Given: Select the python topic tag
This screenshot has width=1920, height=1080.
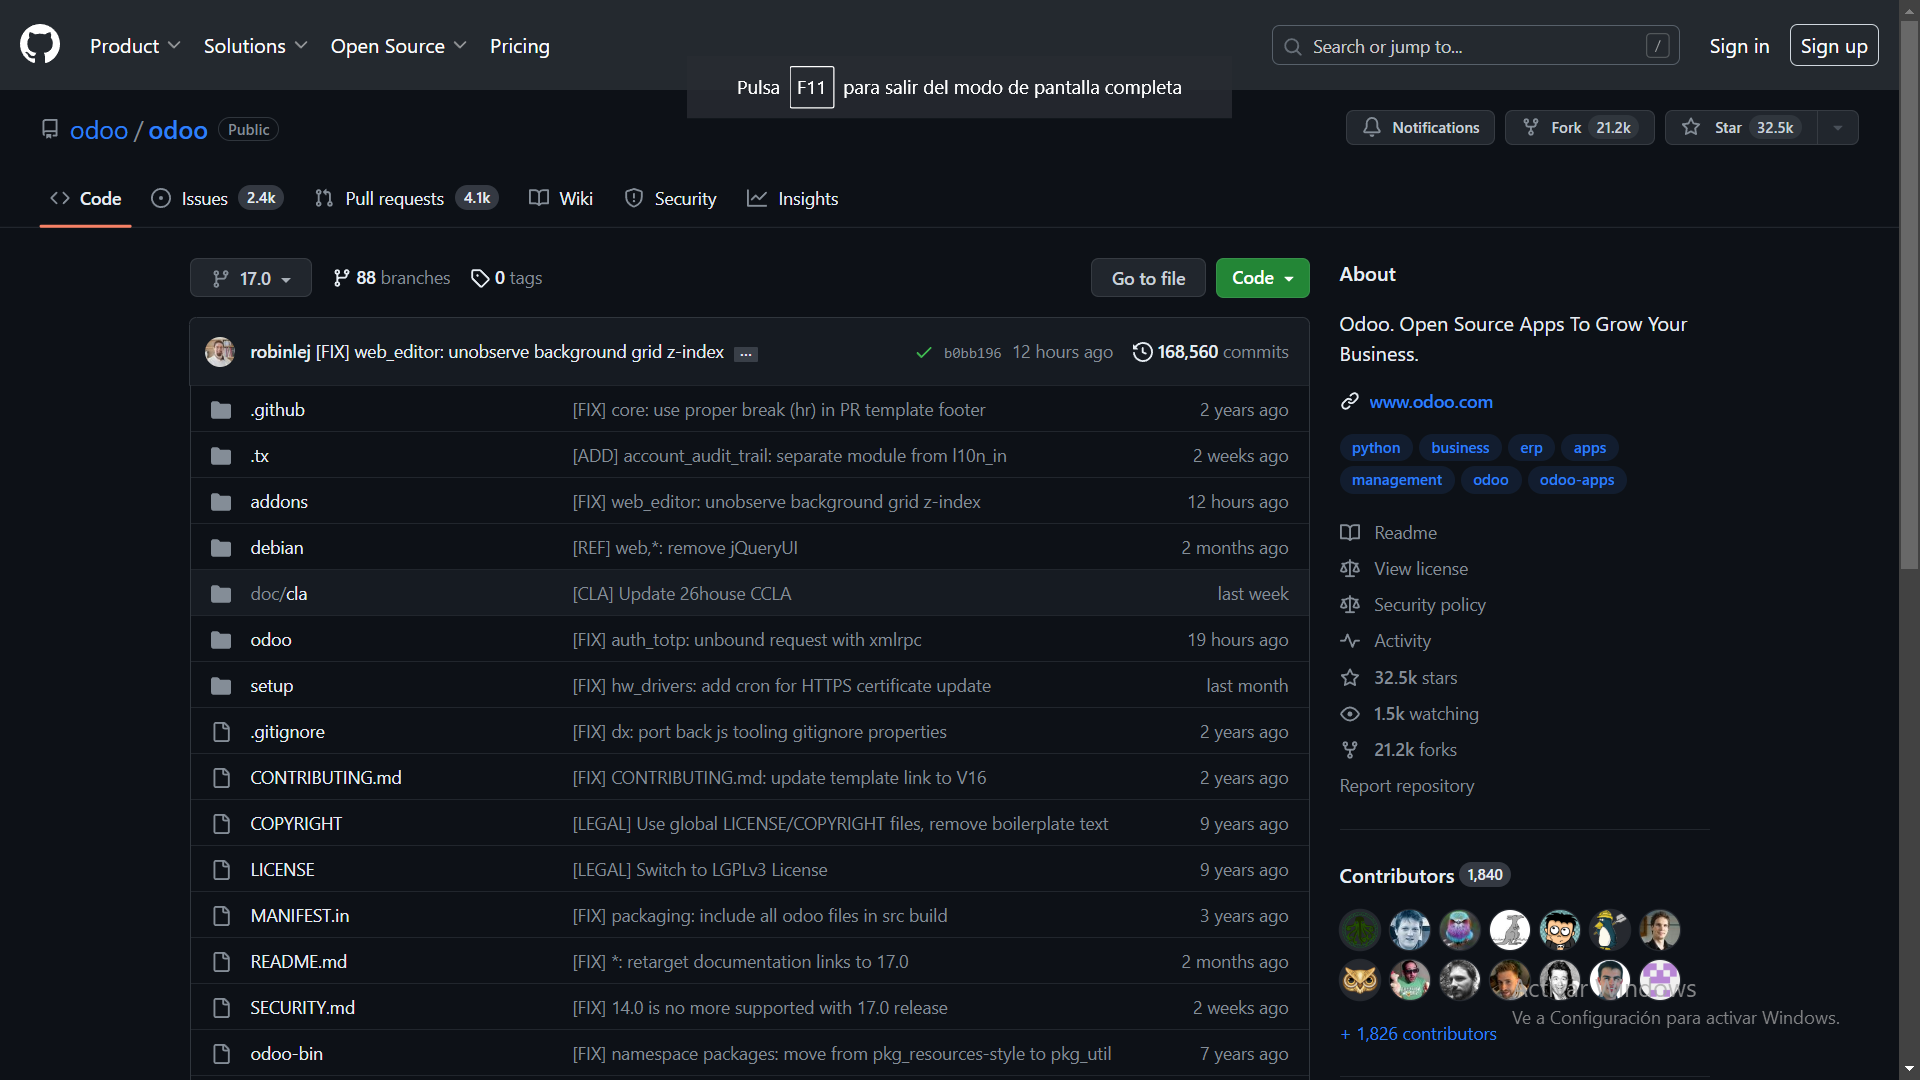Looking at the screenshot, I should 1376,448.
